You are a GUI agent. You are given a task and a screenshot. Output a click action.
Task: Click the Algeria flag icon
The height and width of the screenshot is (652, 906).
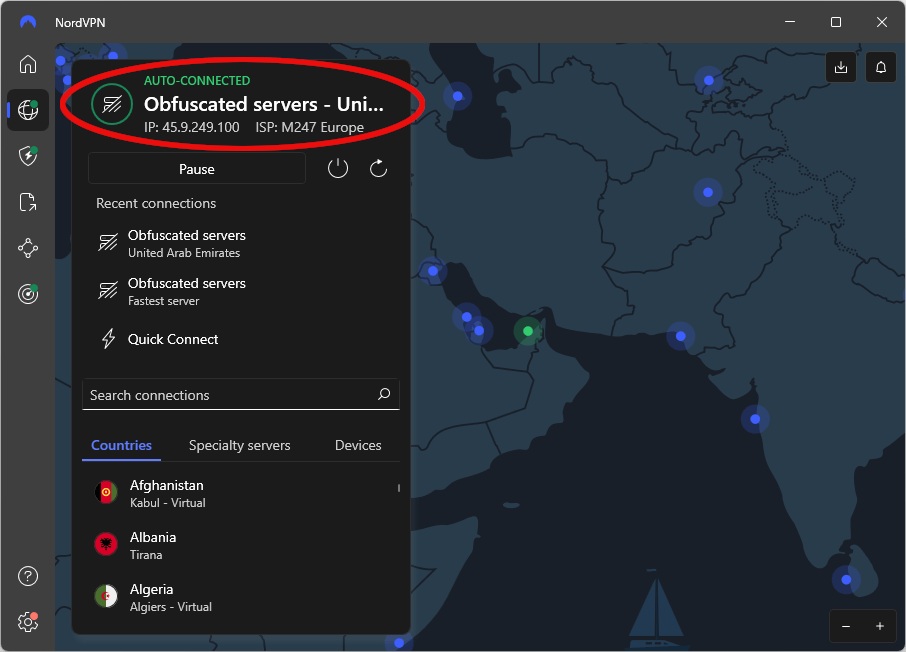tap(106, 597)
